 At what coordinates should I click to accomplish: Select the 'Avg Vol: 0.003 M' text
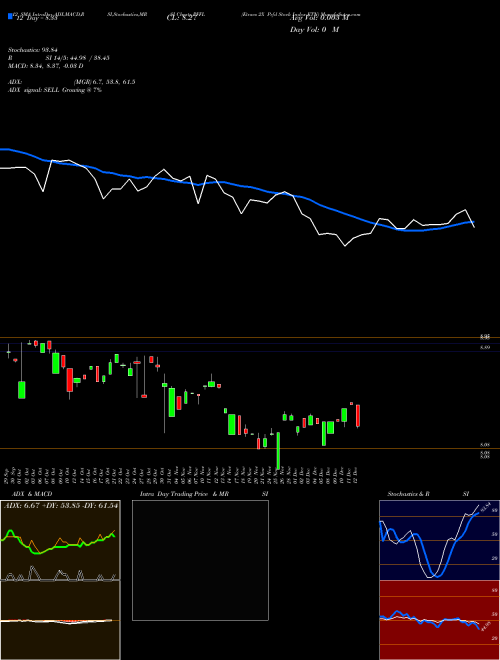(319, 18)
